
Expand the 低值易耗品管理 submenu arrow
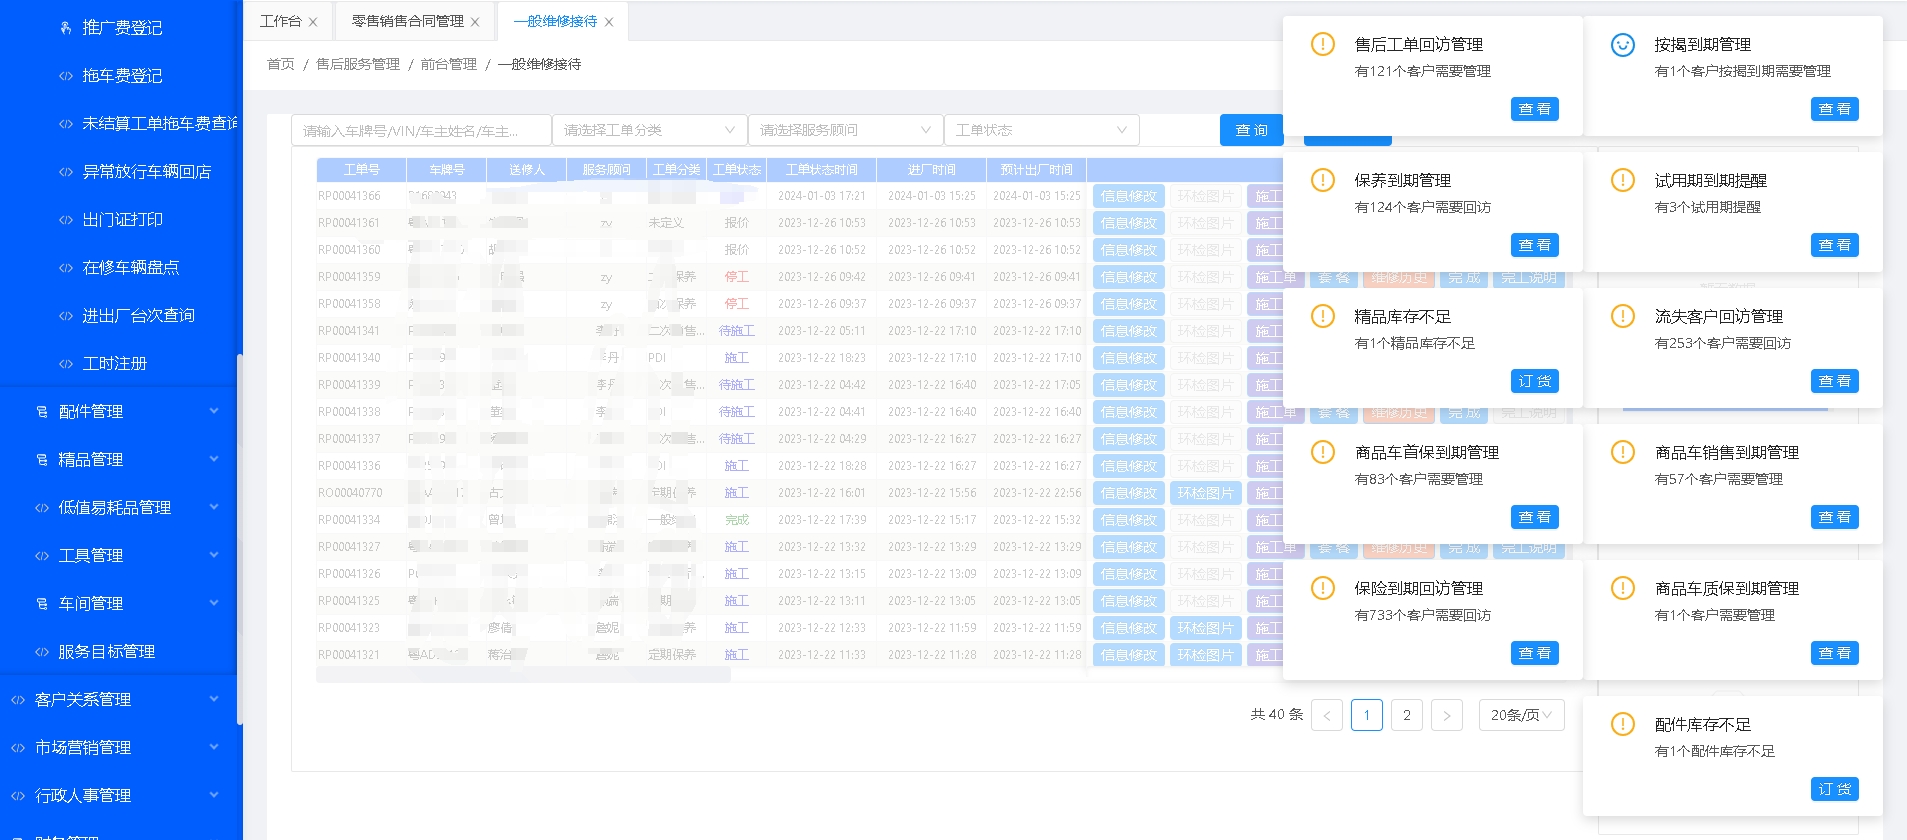(213, 507)
